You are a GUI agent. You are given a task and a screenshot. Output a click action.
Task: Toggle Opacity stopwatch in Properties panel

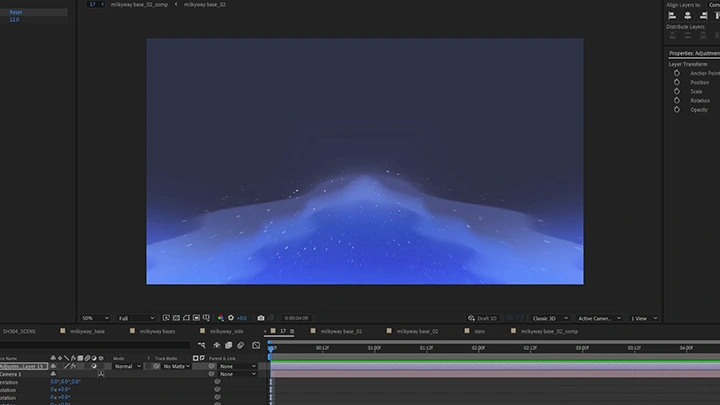tap(676, 110)
